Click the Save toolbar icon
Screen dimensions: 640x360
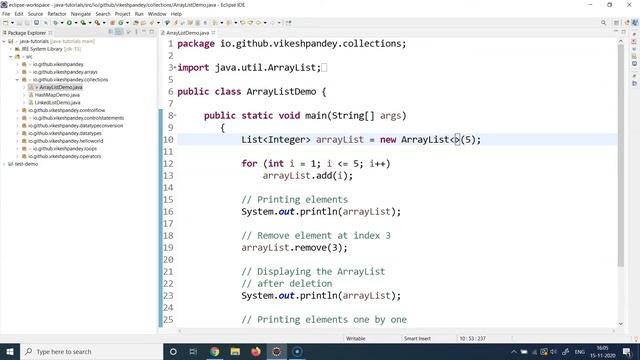tap(19, 23)
